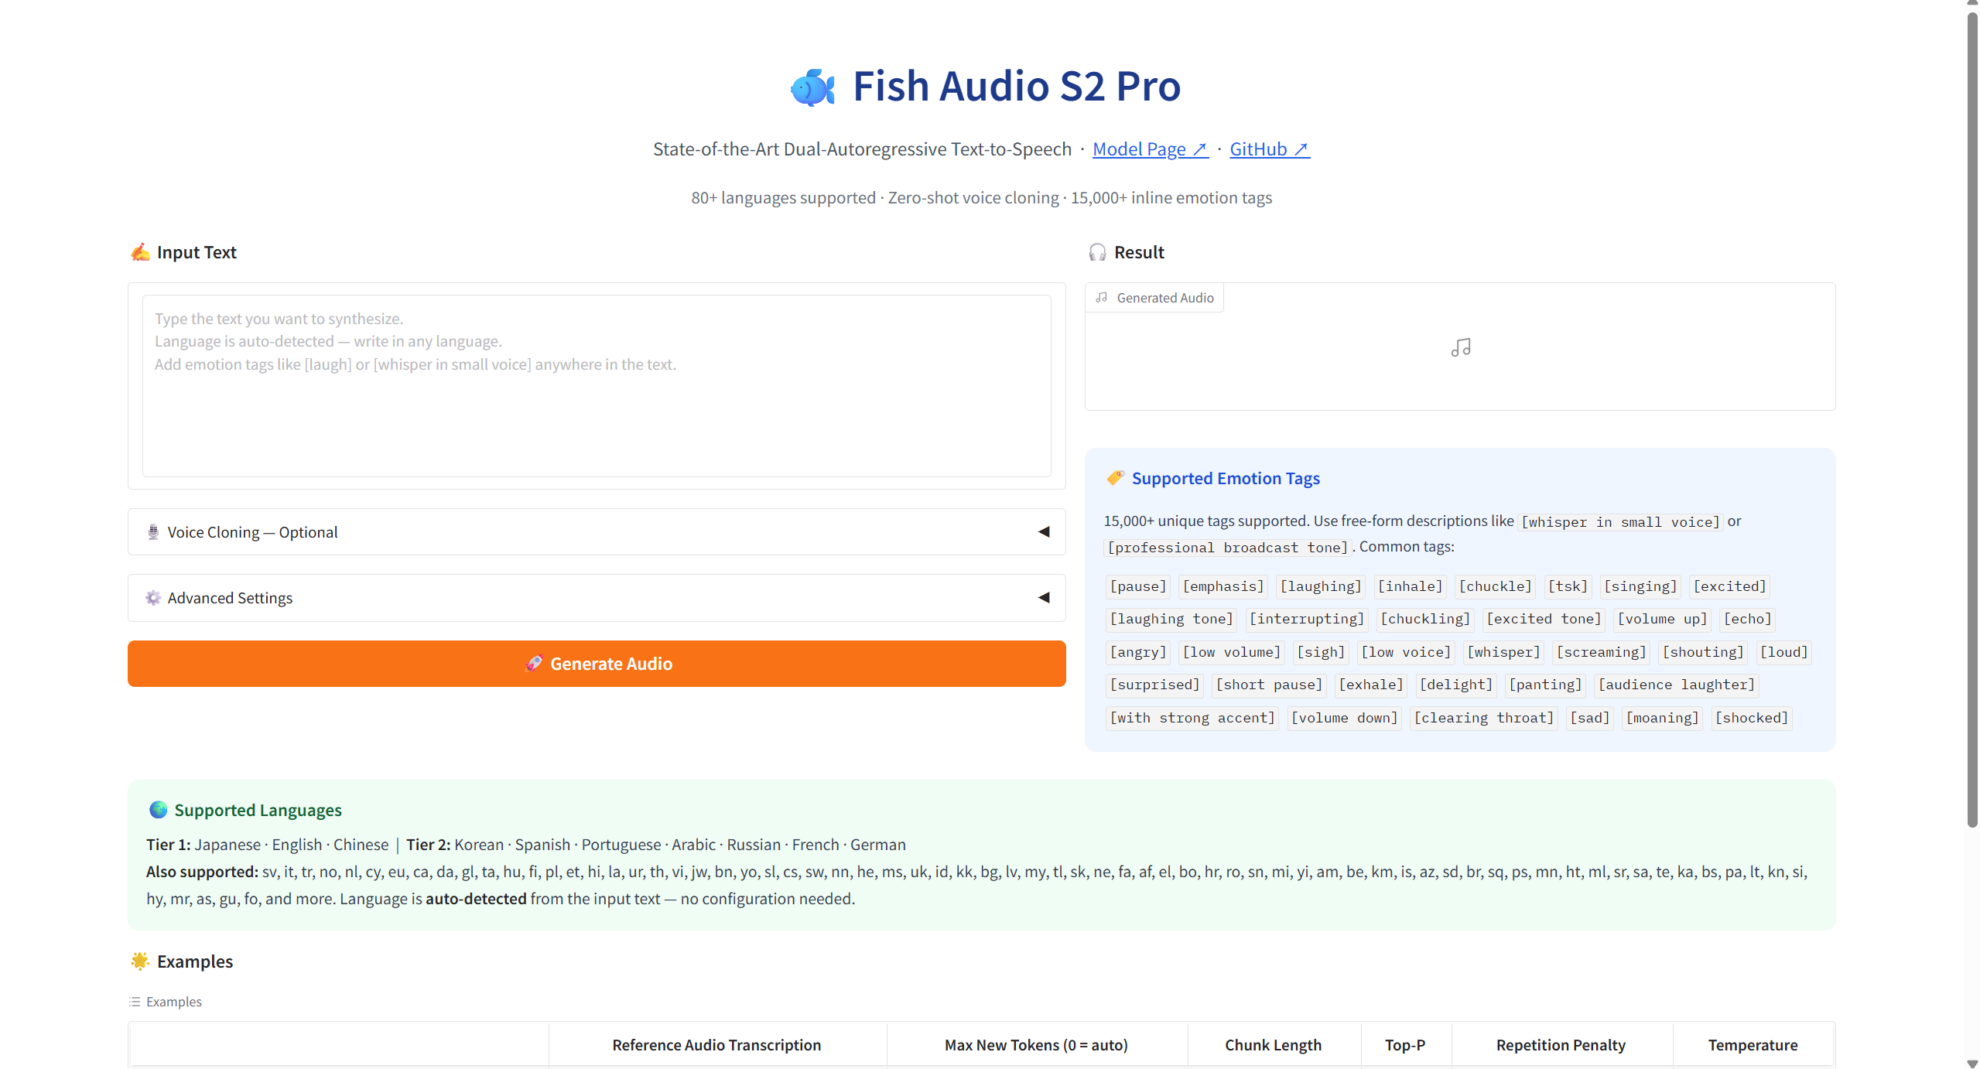Click the list icon beside the Examples table label

click(x=135, y=1002)
